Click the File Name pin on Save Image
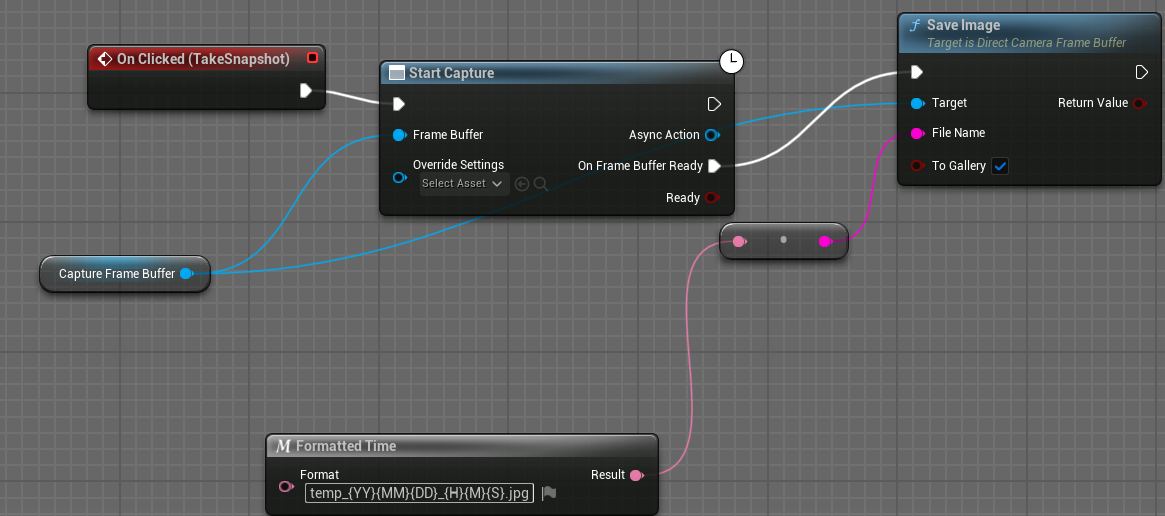This screenshot has height=516, width=1165. click(x=917, y=133)
